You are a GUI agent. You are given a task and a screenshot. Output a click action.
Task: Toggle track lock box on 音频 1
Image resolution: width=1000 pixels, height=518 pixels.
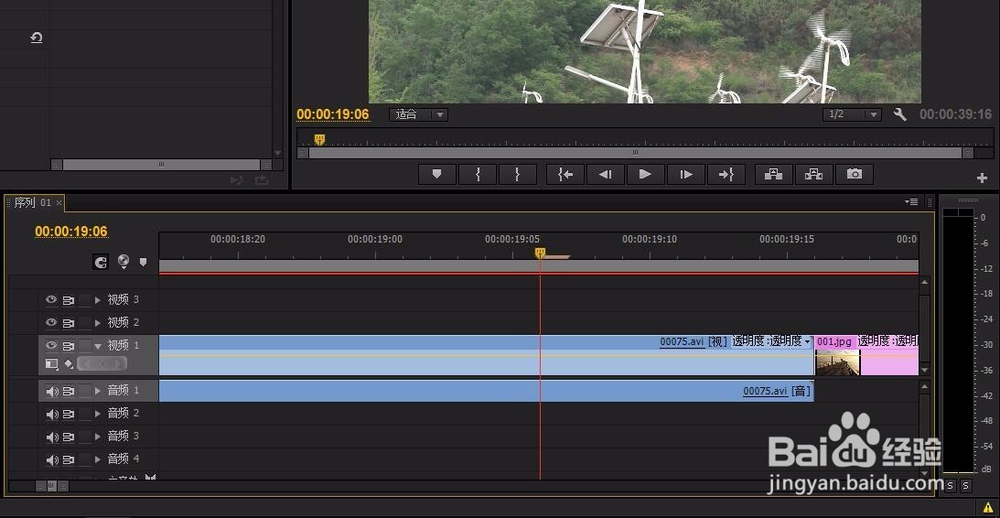pos(84,391)
